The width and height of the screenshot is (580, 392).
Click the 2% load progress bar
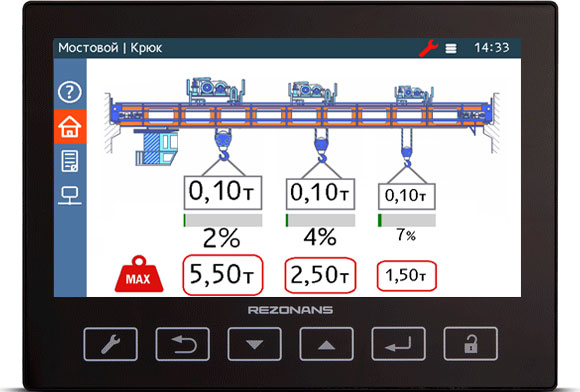point(223,220)
